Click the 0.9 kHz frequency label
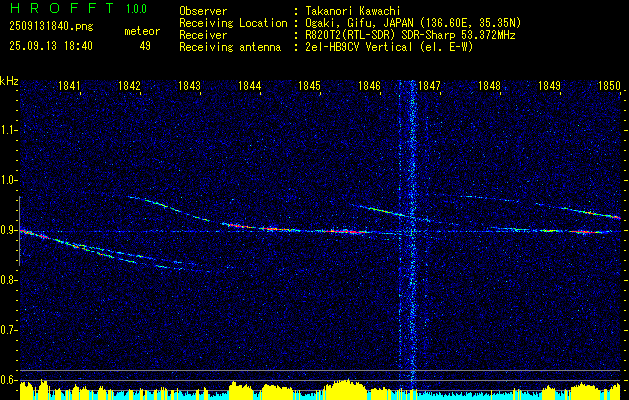Image resolution: width=629 pixels, height=400 pixels. pyautogui.click(x=8, y=230)
